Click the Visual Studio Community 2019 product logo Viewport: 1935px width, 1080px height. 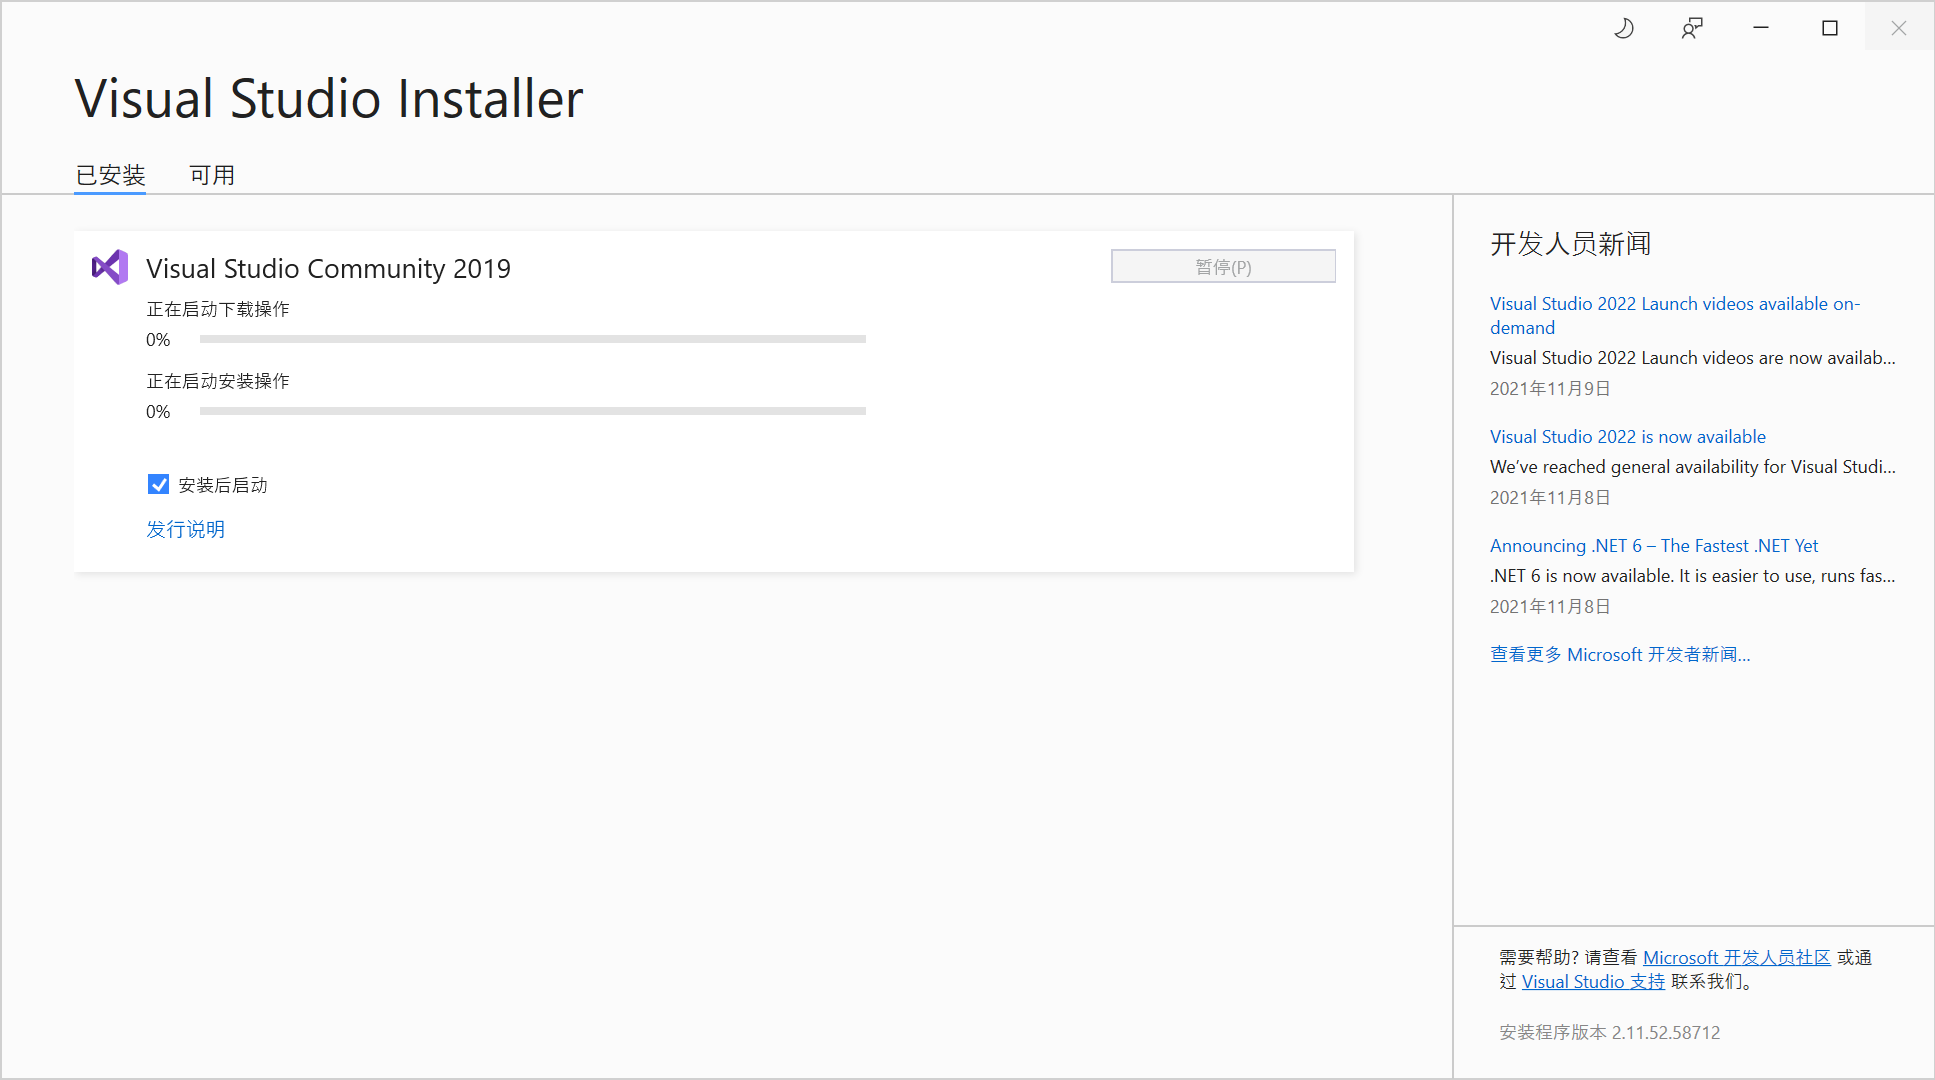(x=109, y=267)
